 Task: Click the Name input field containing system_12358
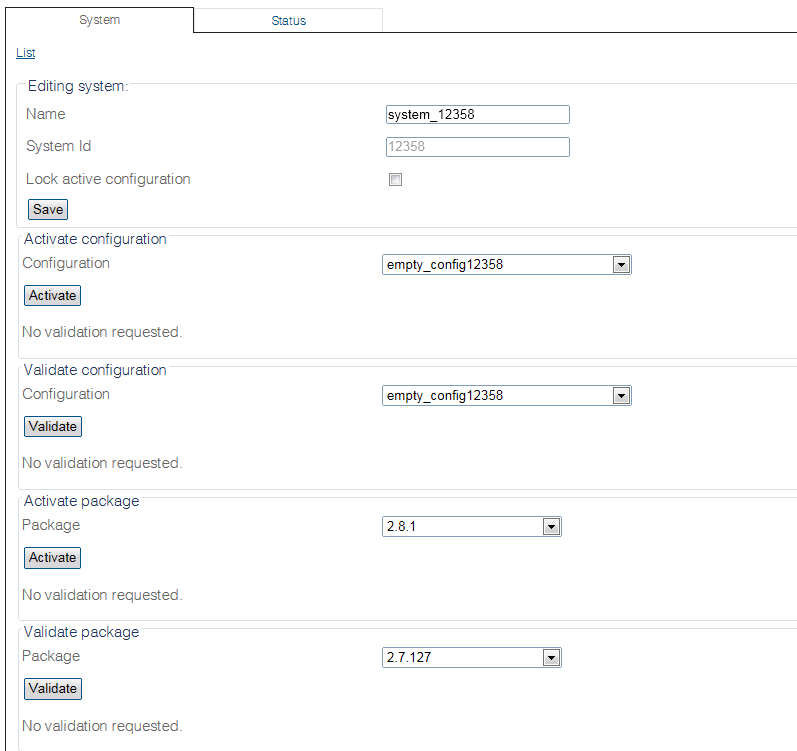477,115
